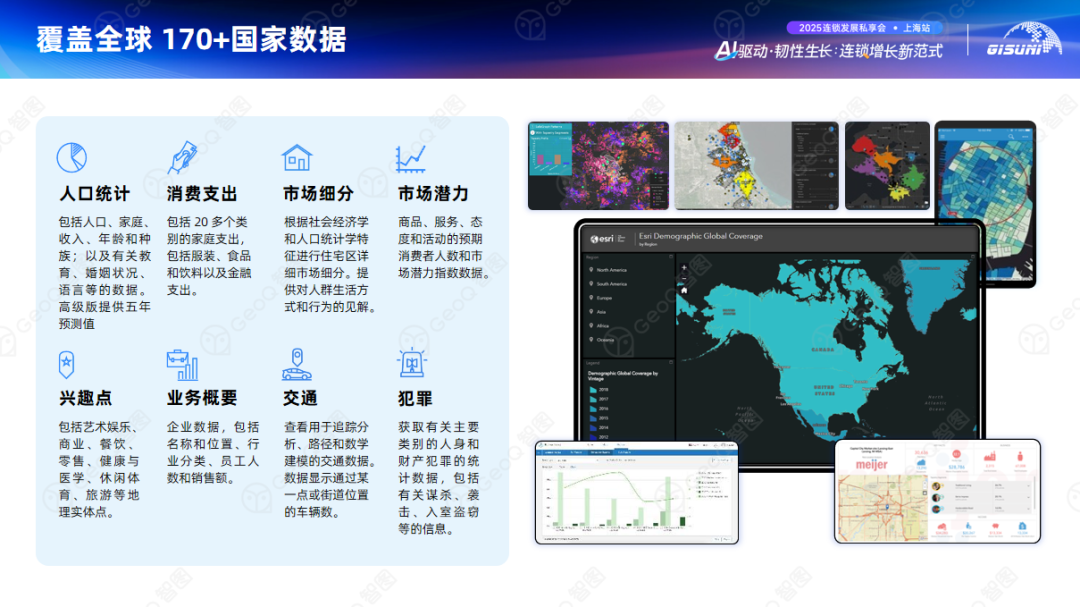Select South America in the Region list
This screenshot has width=1080, height=607.
tap(608, 284)
